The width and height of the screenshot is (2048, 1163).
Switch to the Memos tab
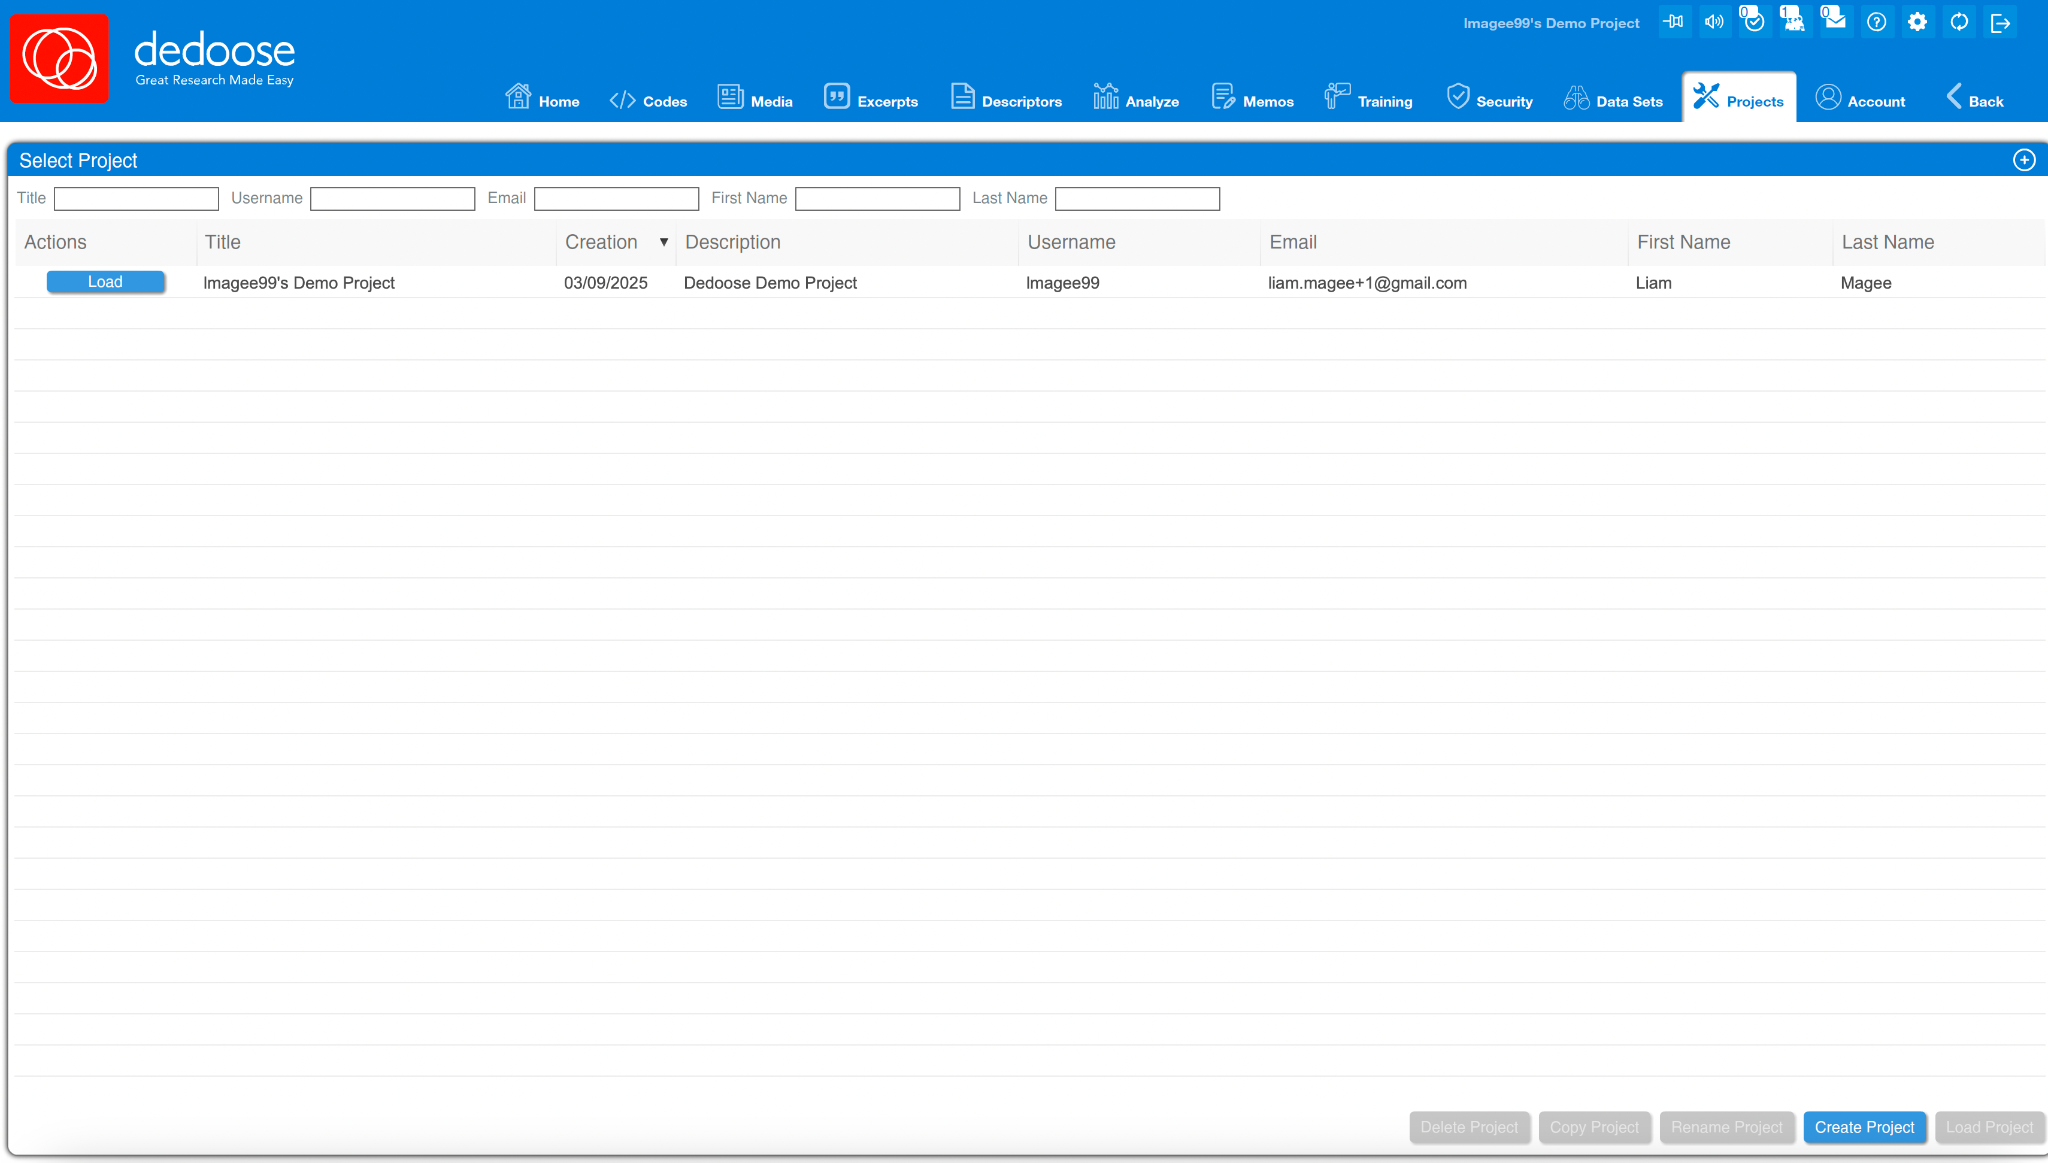pos(1252,98)
